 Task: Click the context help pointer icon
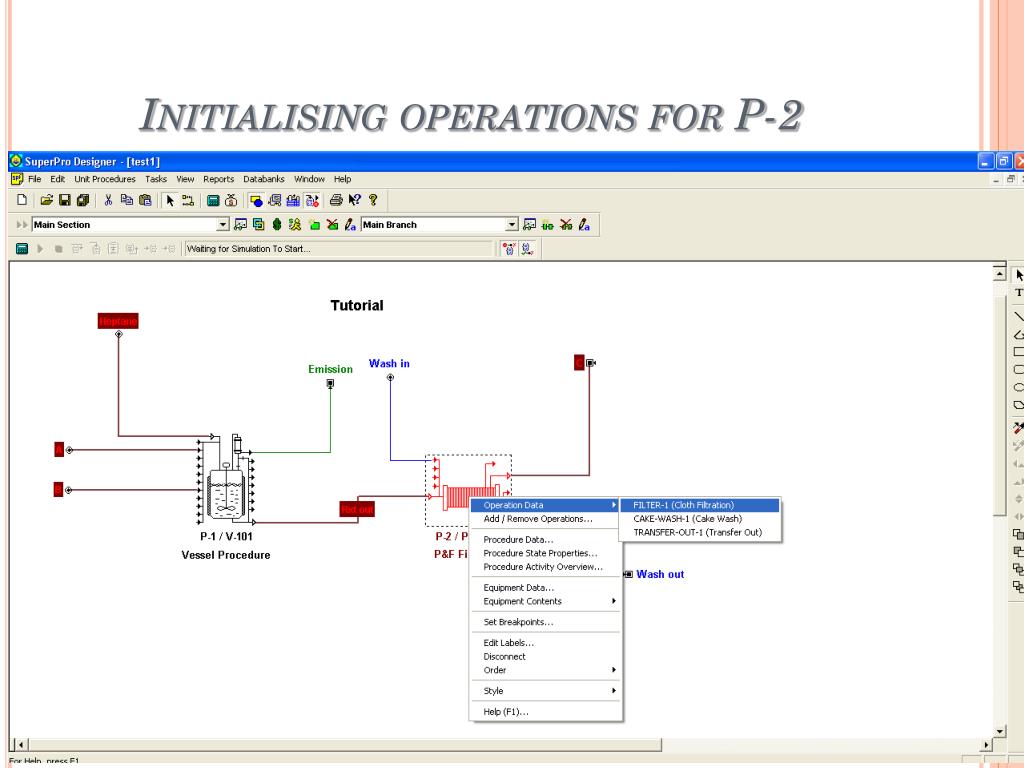click(355, 200)
